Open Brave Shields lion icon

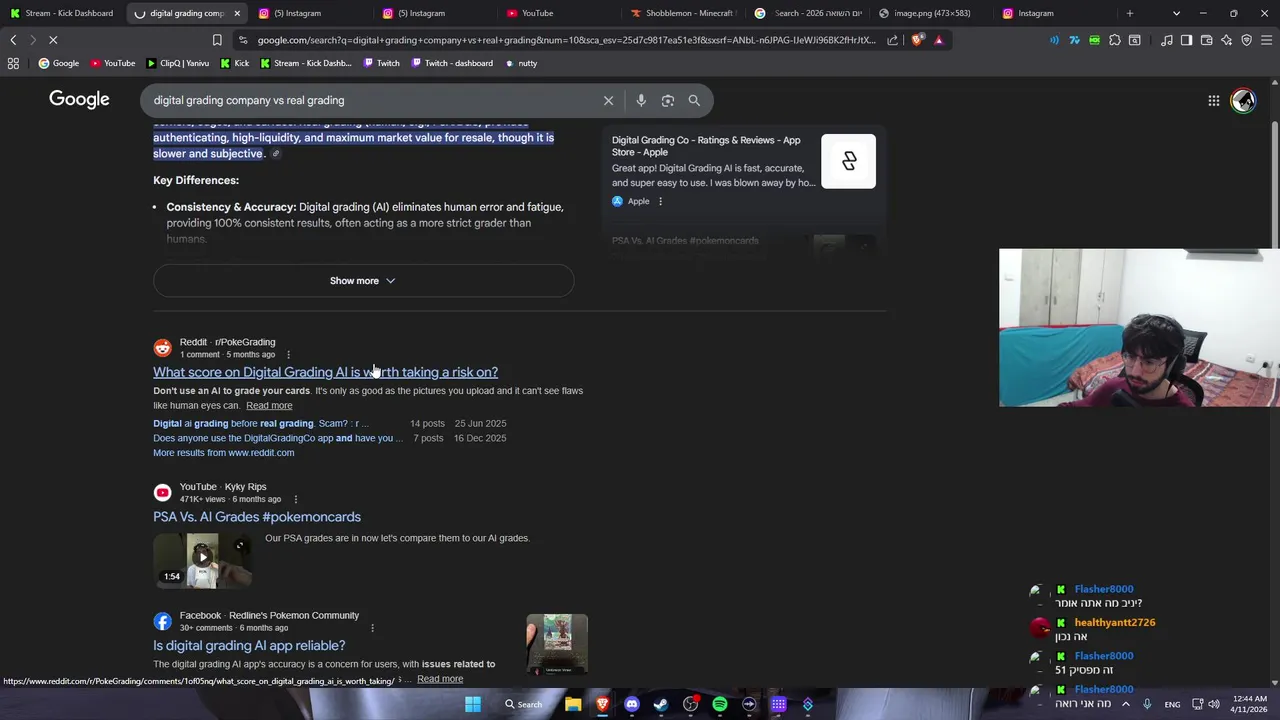coord(918,40)
